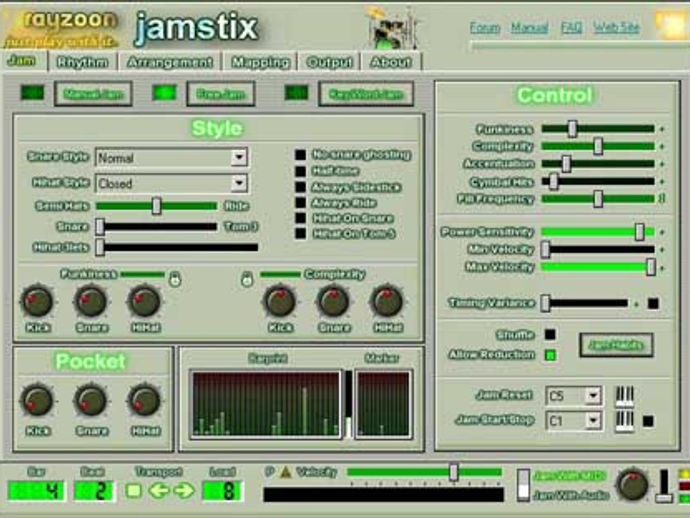The height and width of the screenshot is (518, 690).
Task: Enable the Half-time checkbox
Action: [300, 171]
